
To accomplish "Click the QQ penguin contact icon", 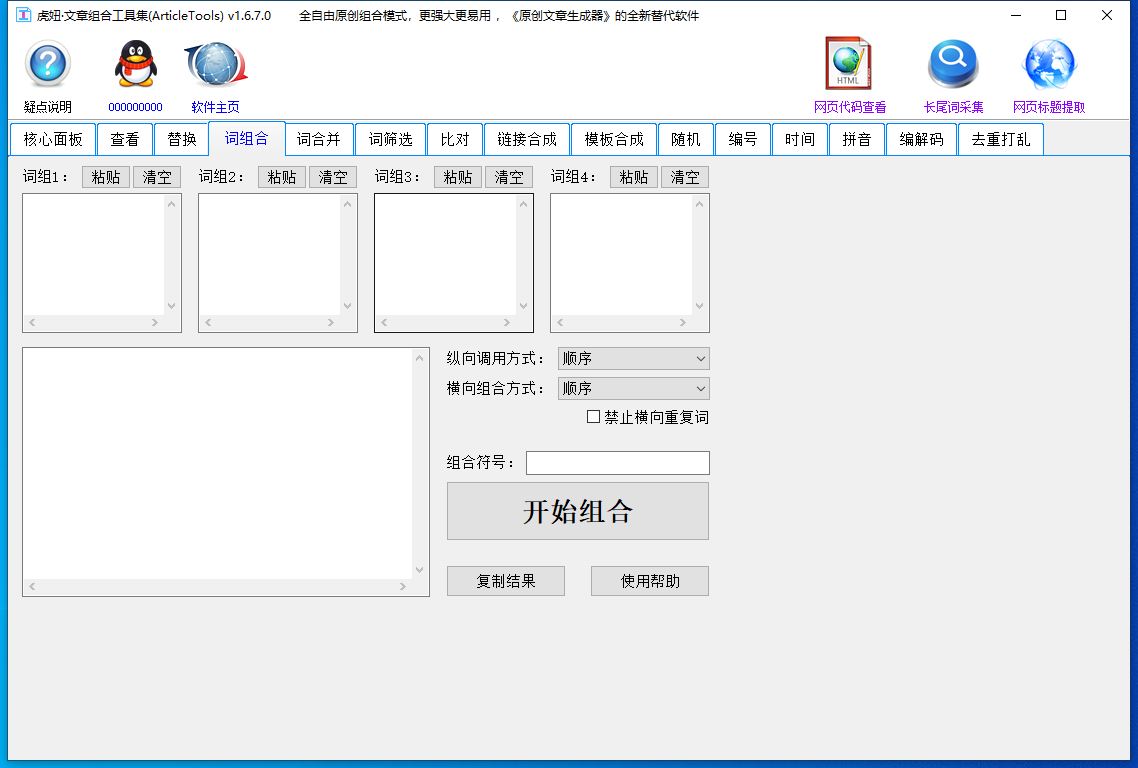I will 136,64.
